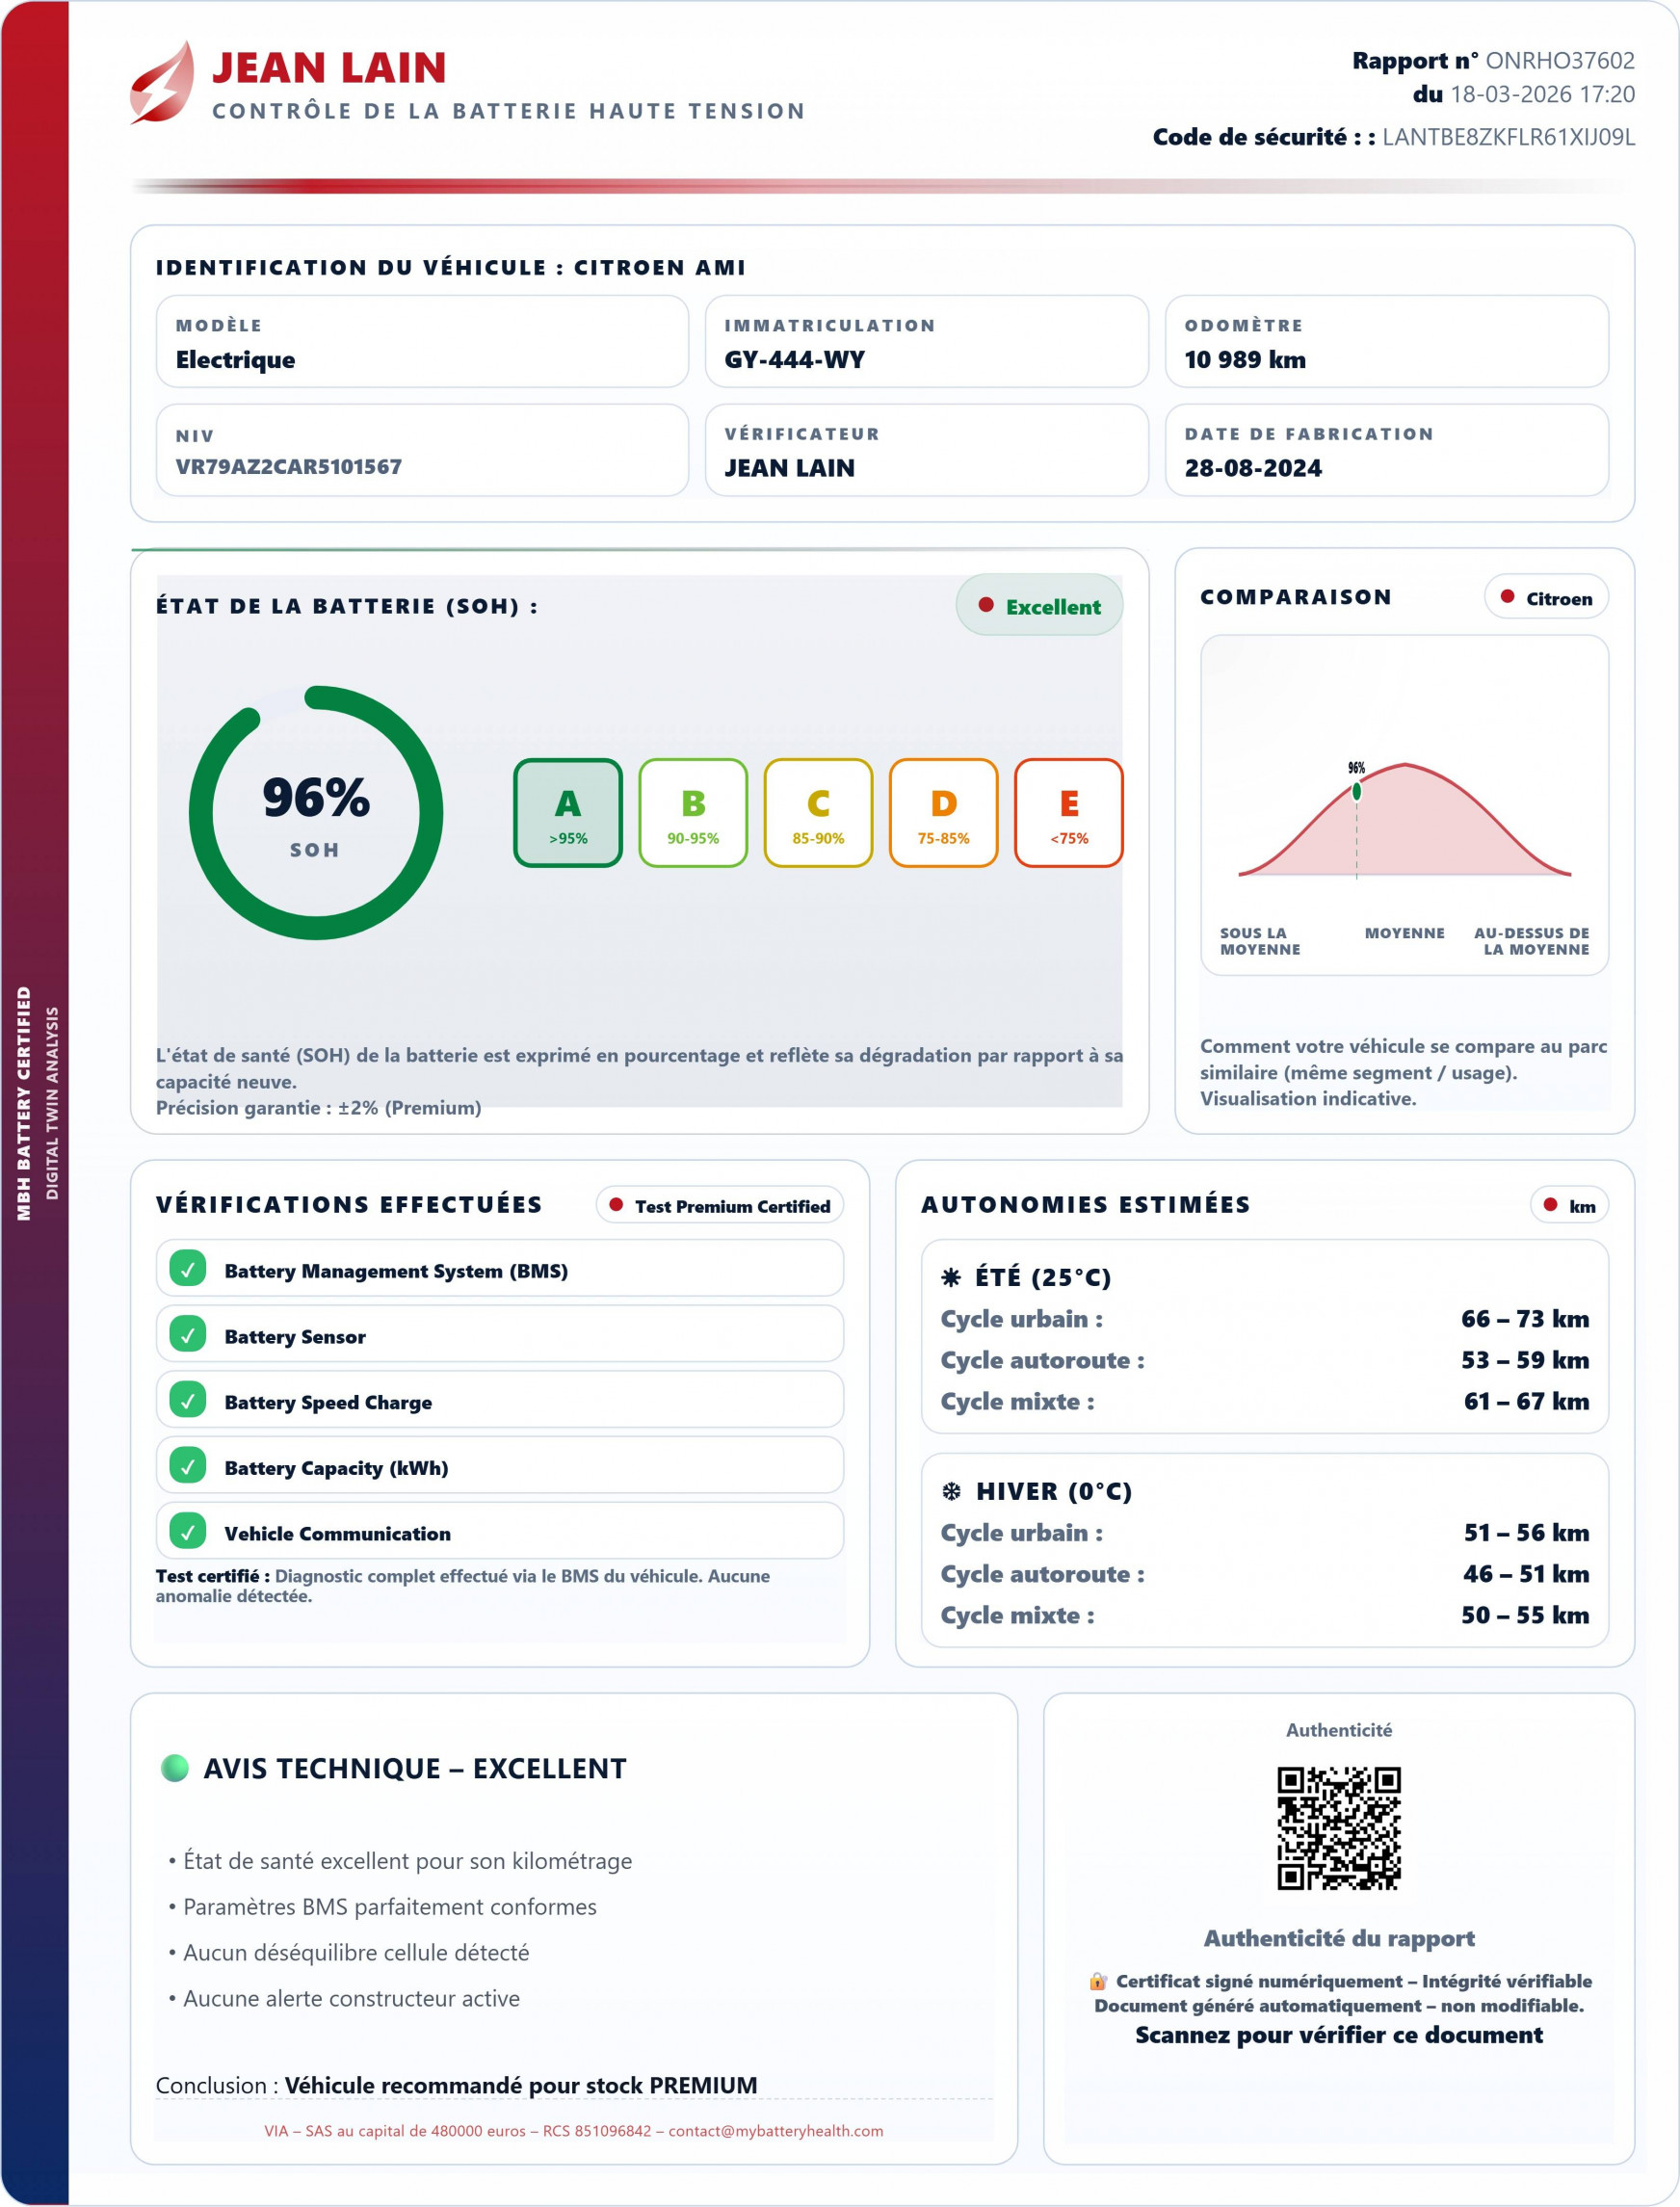The height and width of the screenshot is (2207, 1680).
Task: Click the Battery Management System checkmark
Action: [x=188, y=1269]
